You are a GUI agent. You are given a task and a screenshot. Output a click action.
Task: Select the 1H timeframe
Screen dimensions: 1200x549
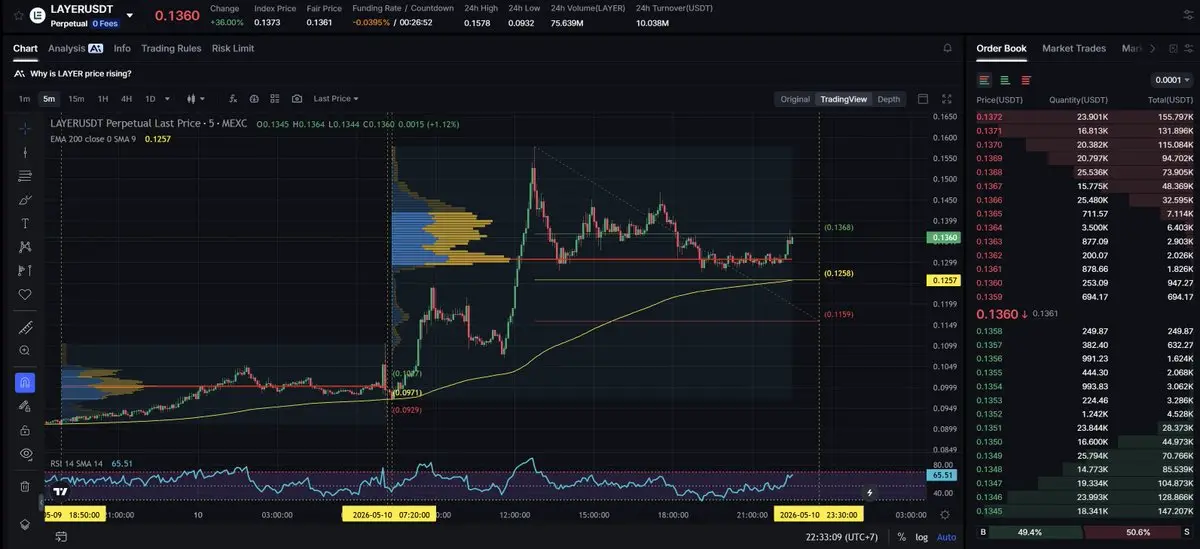click(102, 99)
